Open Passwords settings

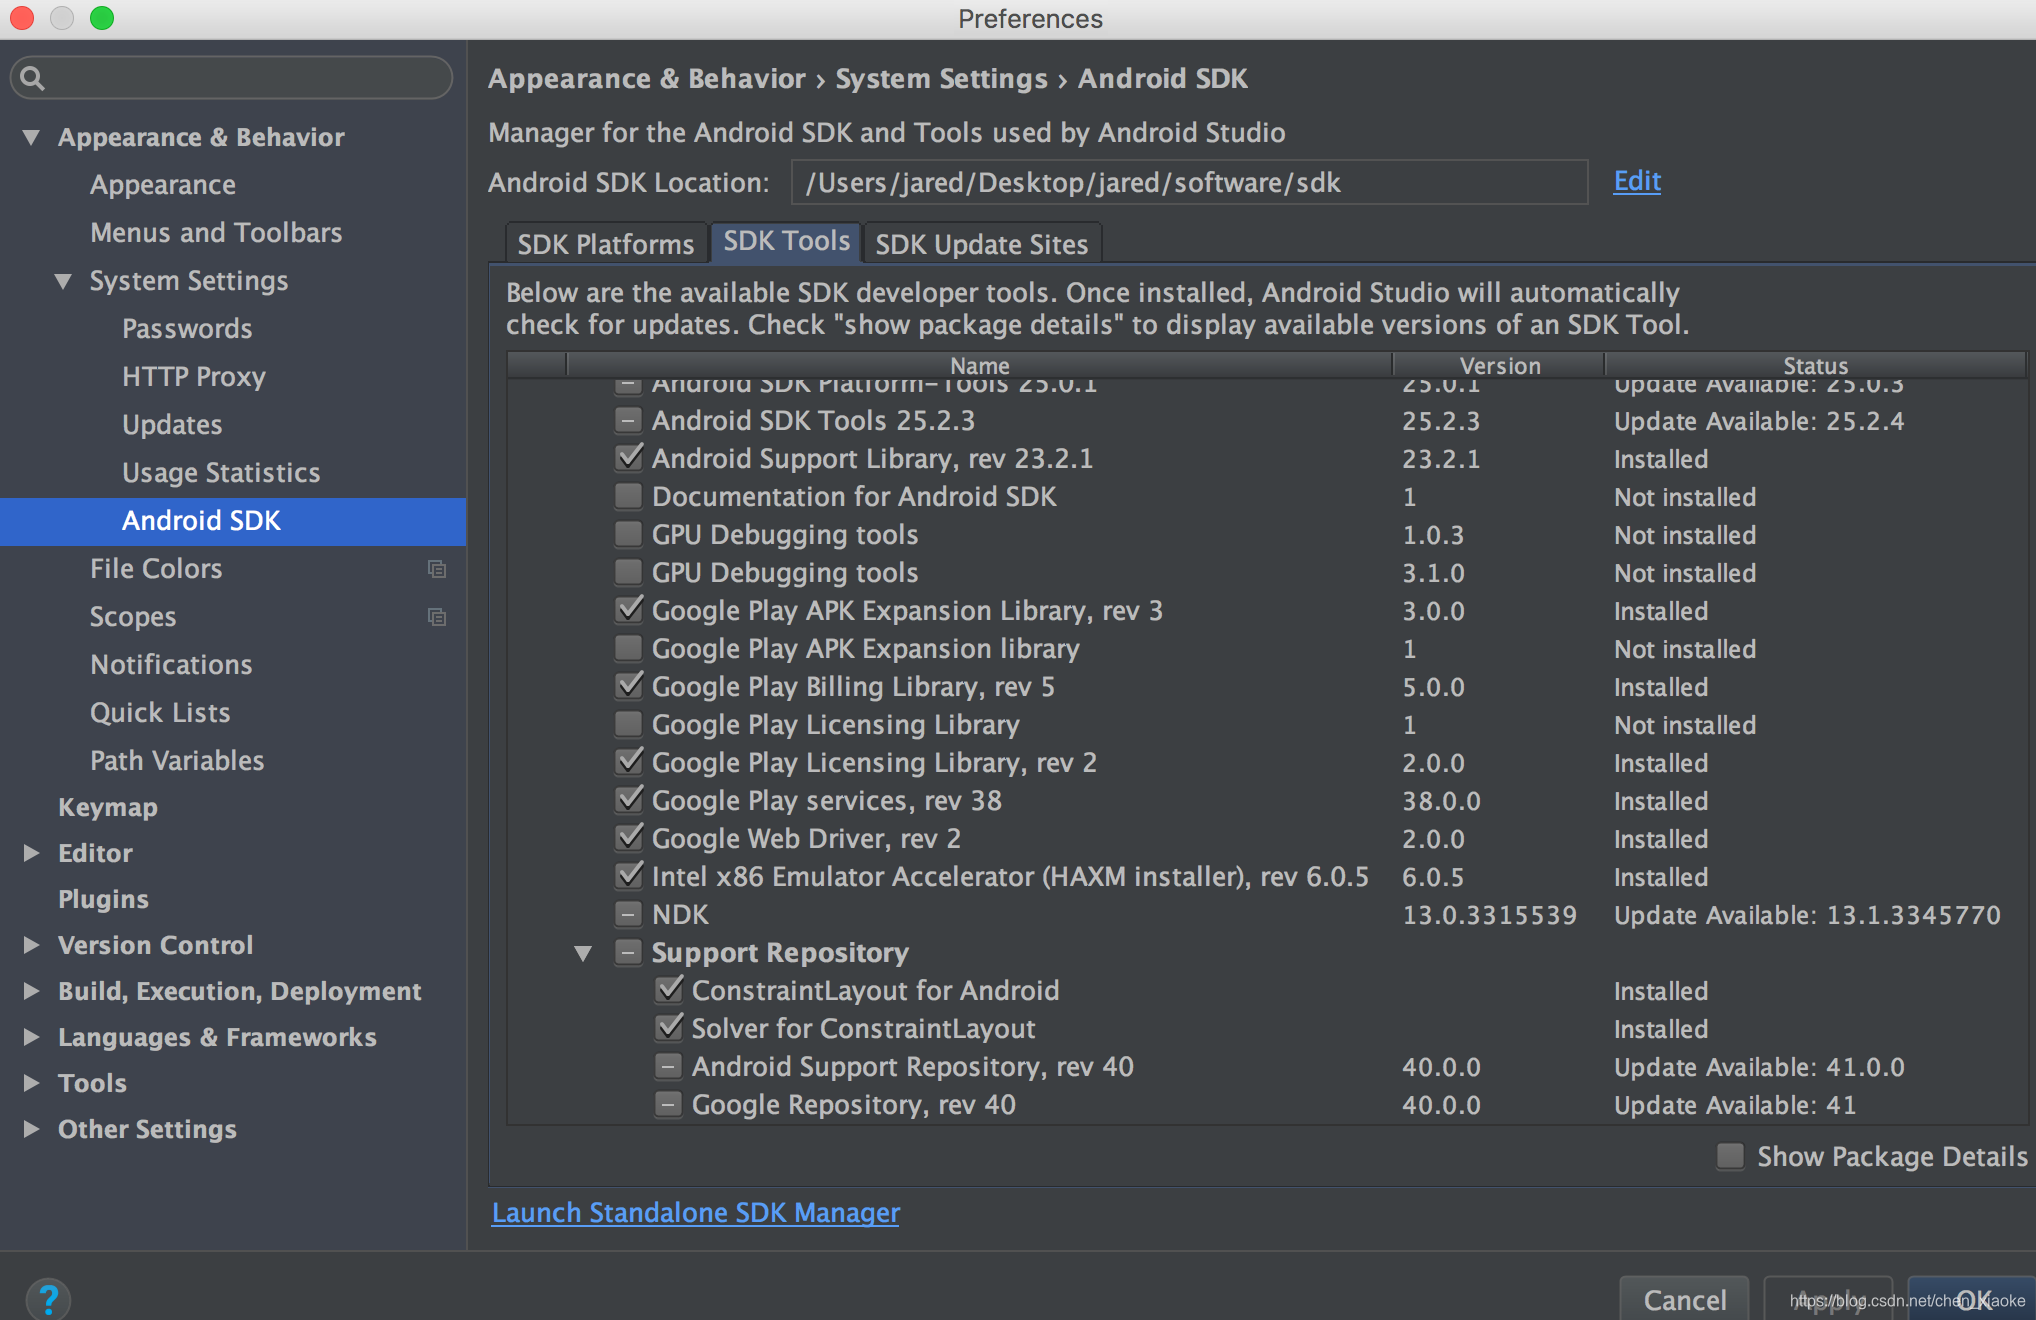coord(187,329)
